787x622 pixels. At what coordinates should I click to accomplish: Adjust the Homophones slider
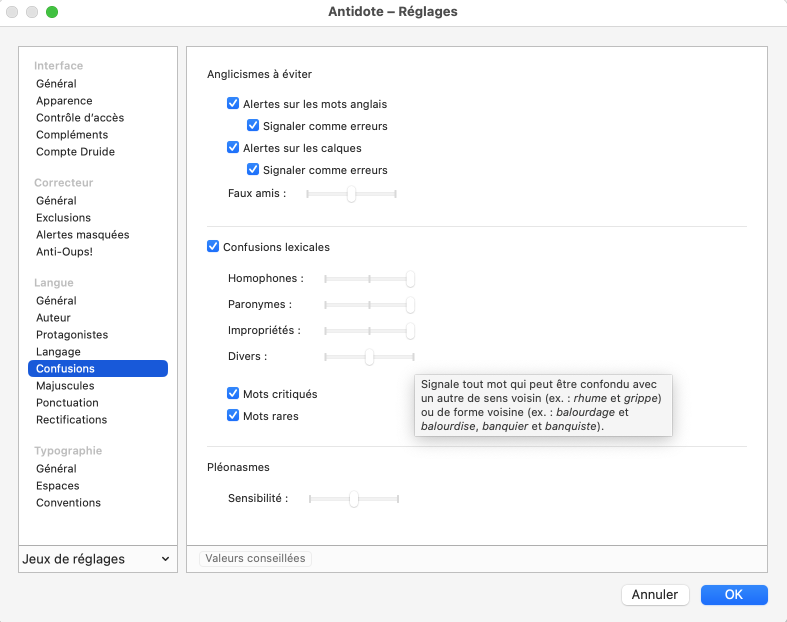coord(410,279)
